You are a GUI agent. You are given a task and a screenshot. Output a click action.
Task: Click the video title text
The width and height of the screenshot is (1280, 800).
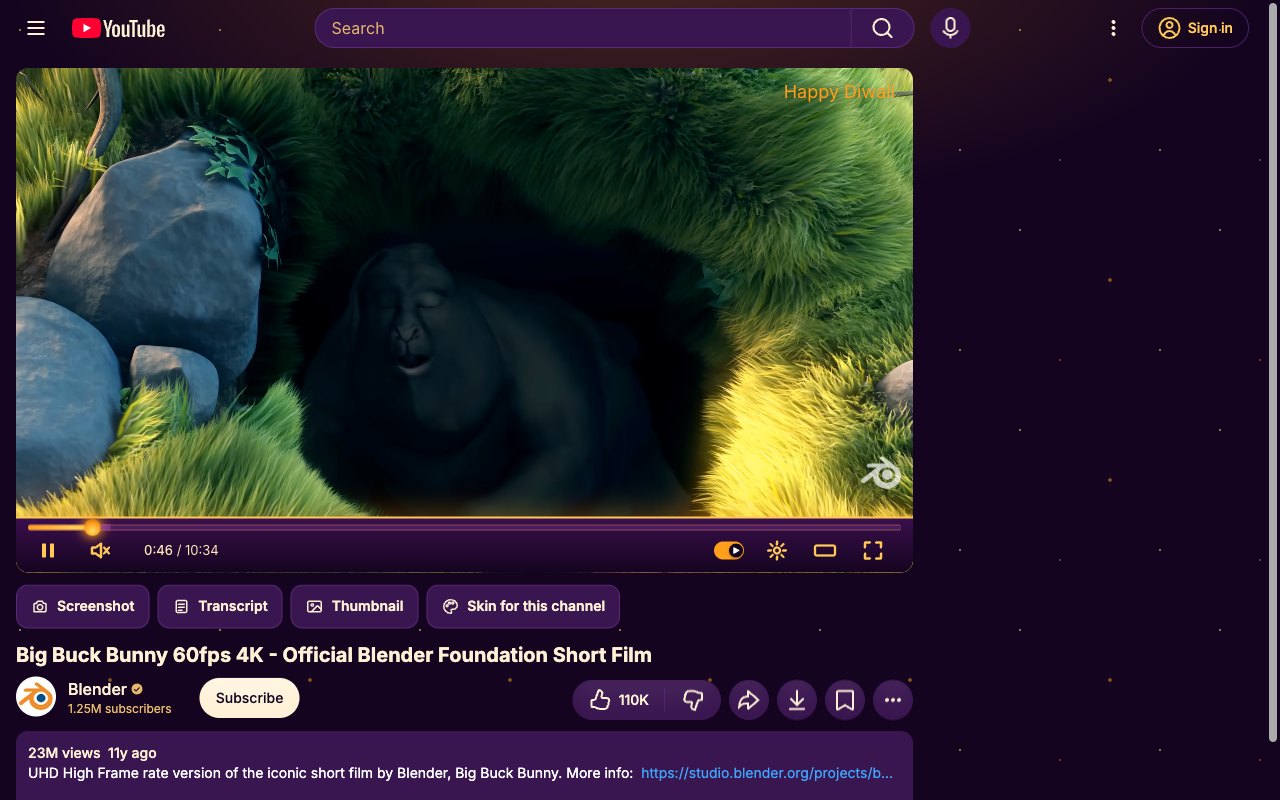[334, 655]
